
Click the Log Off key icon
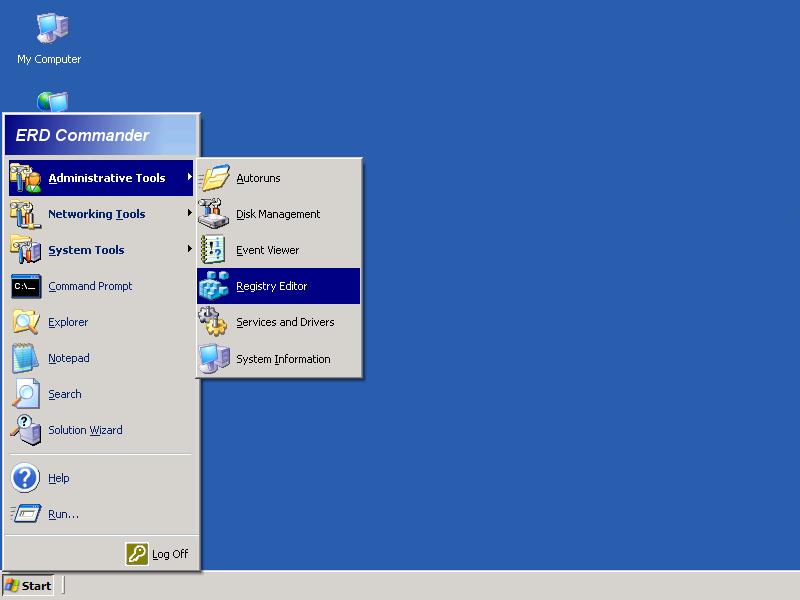137,554
